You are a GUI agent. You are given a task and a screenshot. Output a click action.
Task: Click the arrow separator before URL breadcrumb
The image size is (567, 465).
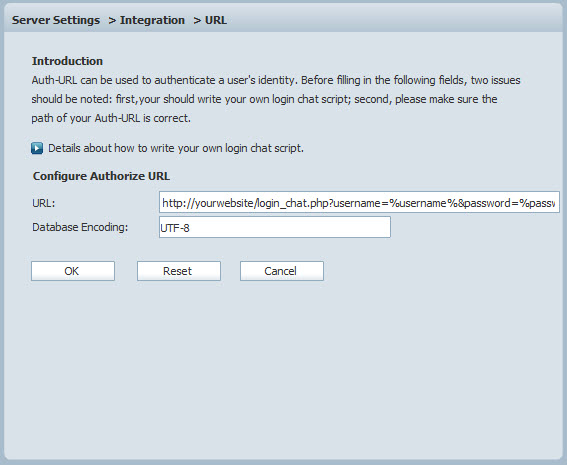point(197,21)
